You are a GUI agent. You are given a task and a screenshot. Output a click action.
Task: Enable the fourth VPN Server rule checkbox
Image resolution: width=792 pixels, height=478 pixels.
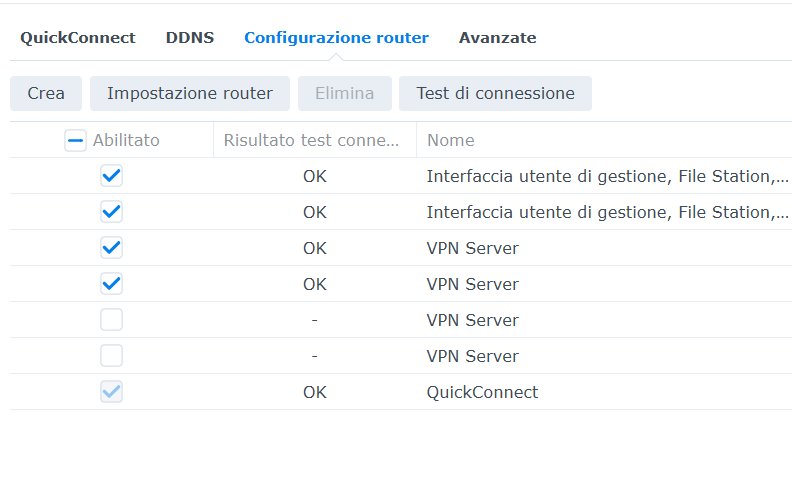point(112,356)
